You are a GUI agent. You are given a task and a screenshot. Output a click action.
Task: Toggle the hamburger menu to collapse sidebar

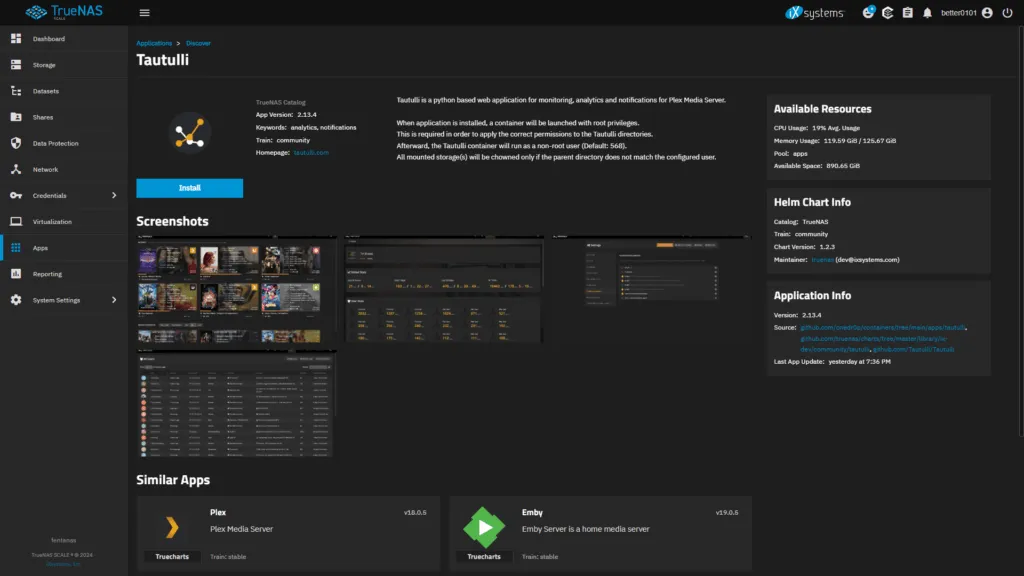coord(144,12)
